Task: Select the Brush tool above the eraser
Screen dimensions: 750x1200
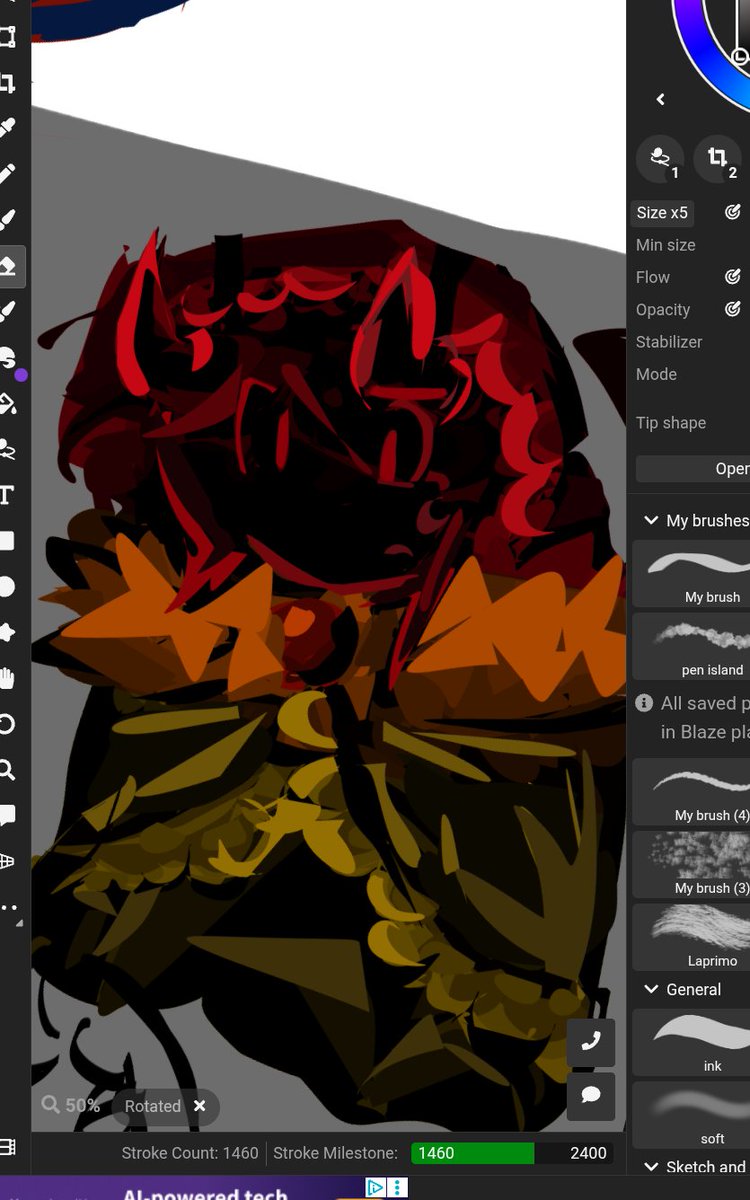Action: (x=6, y=221)
